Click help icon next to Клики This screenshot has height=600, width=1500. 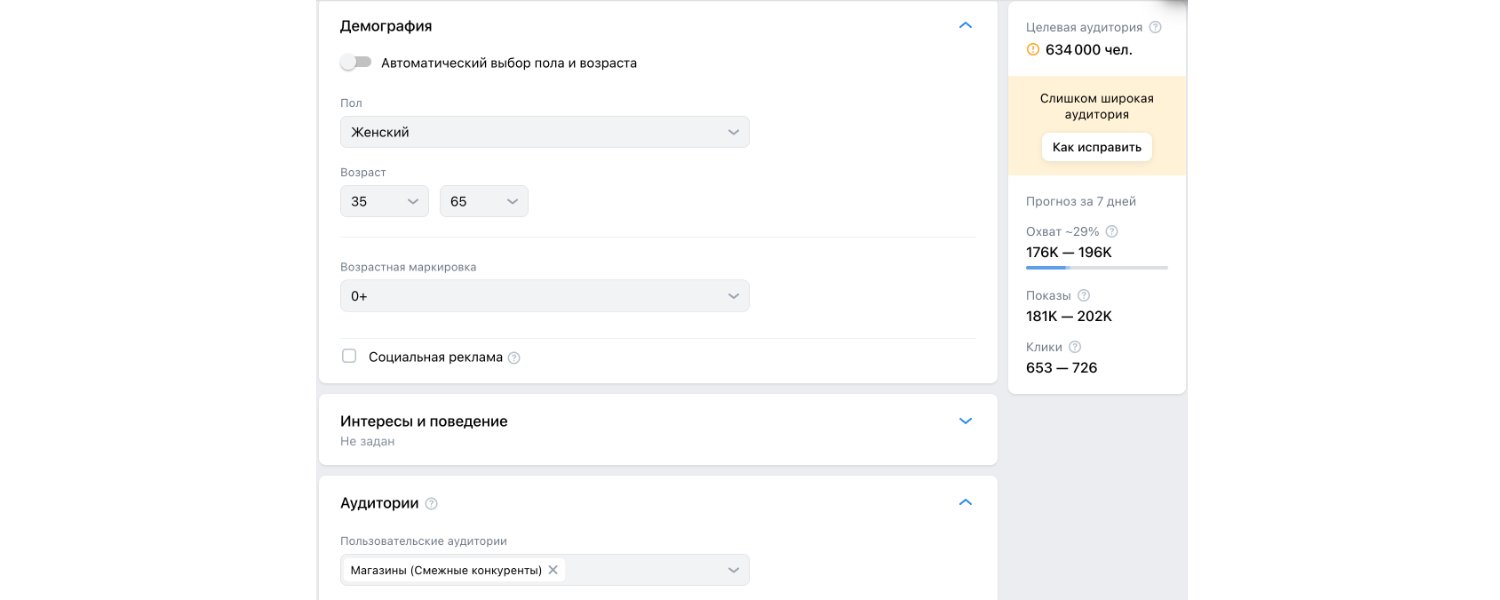pyautogui.click(x=1075, y=347)
